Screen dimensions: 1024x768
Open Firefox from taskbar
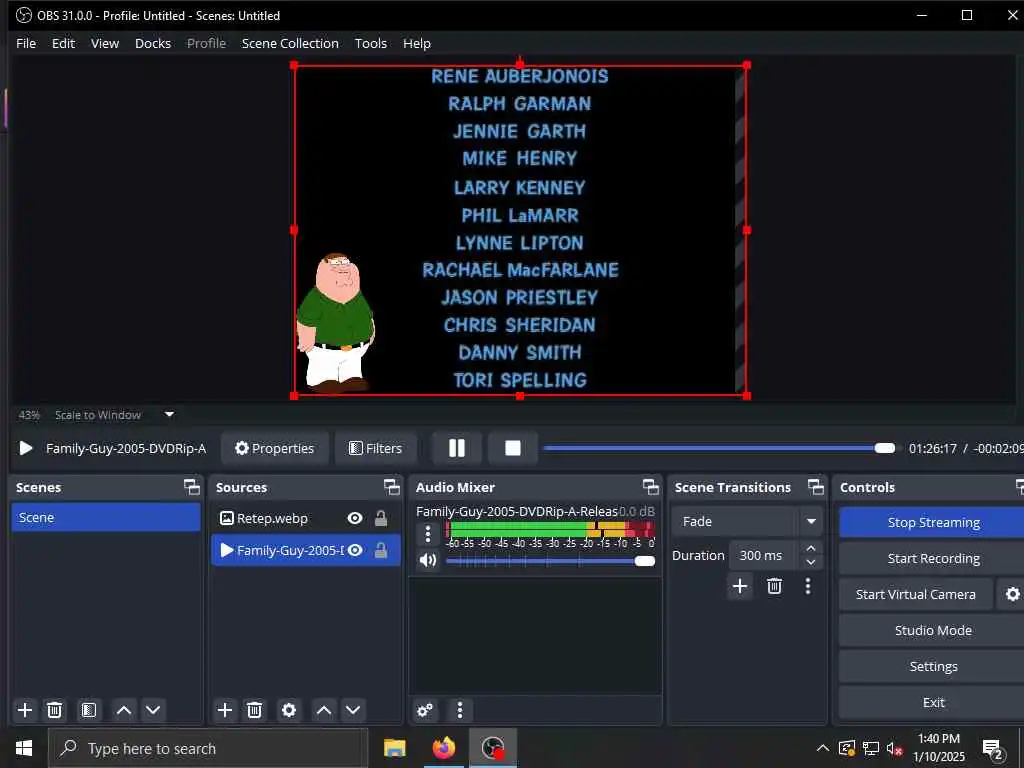[x=443, y=748]
